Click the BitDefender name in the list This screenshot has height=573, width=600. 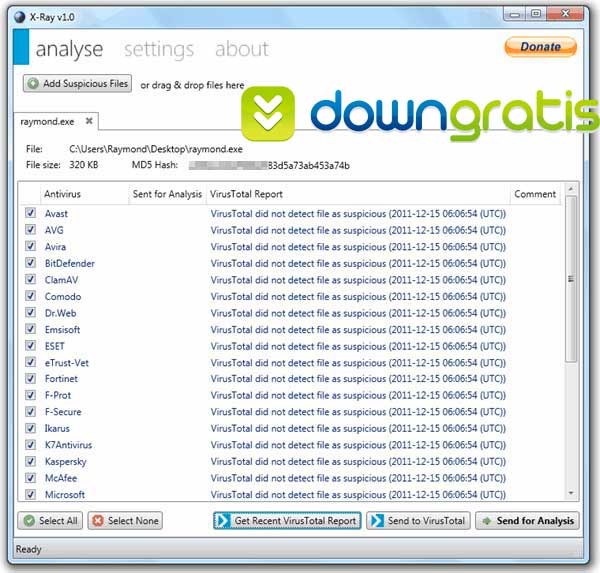pyautogui.click(x=70, y=263)
